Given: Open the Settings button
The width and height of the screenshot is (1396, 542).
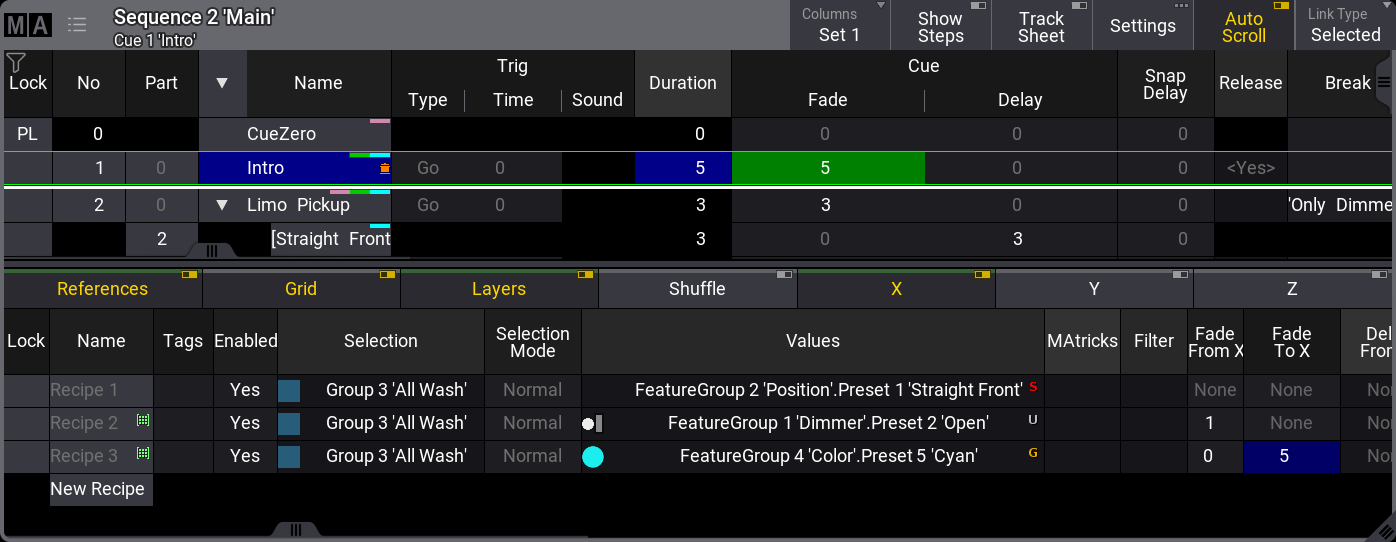Looking at the screenshot, I should pos(1142,26).
